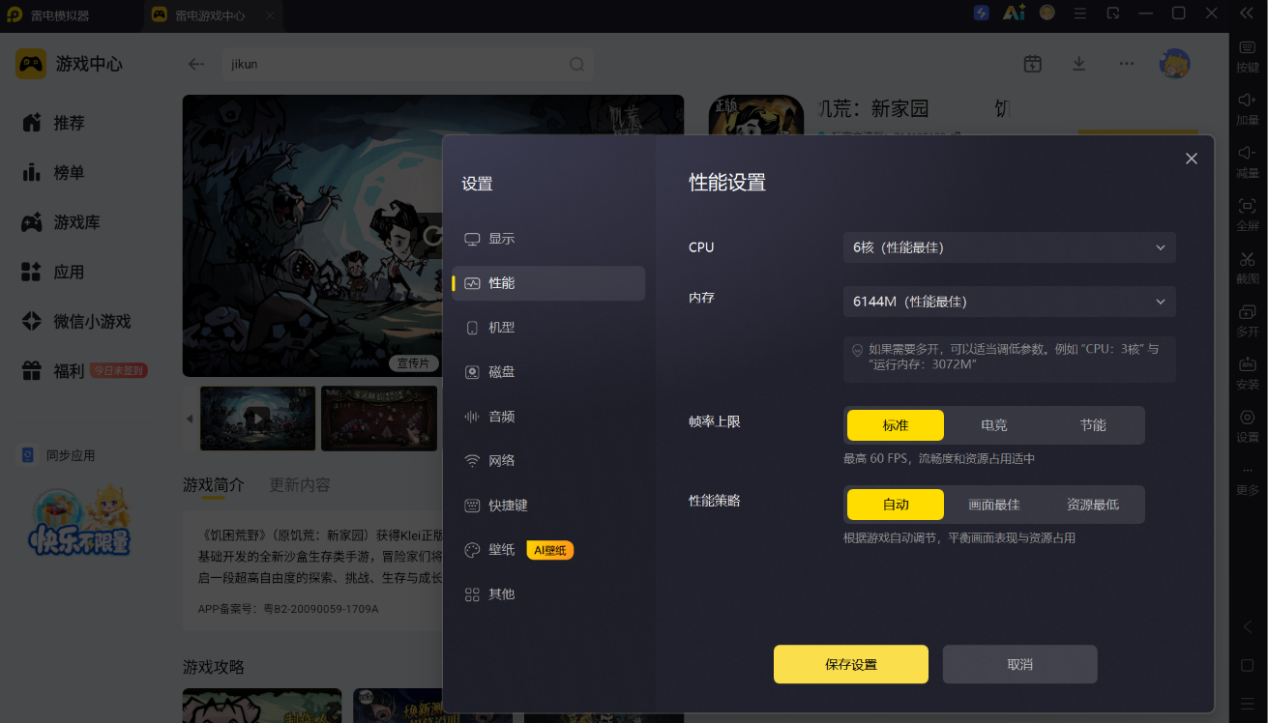The image size is (1268, 723).
Task: Select 标准 frame rate limit
Action: click(x=895, y=425)
